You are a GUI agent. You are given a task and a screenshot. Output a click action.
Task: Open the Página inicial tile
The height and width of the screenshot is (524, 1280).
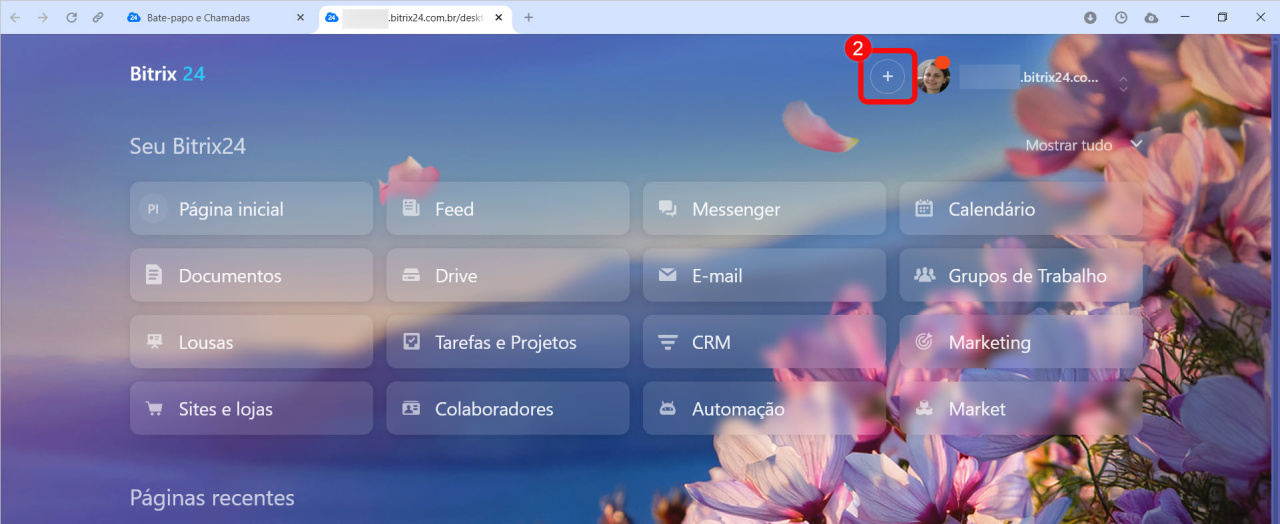251,209
